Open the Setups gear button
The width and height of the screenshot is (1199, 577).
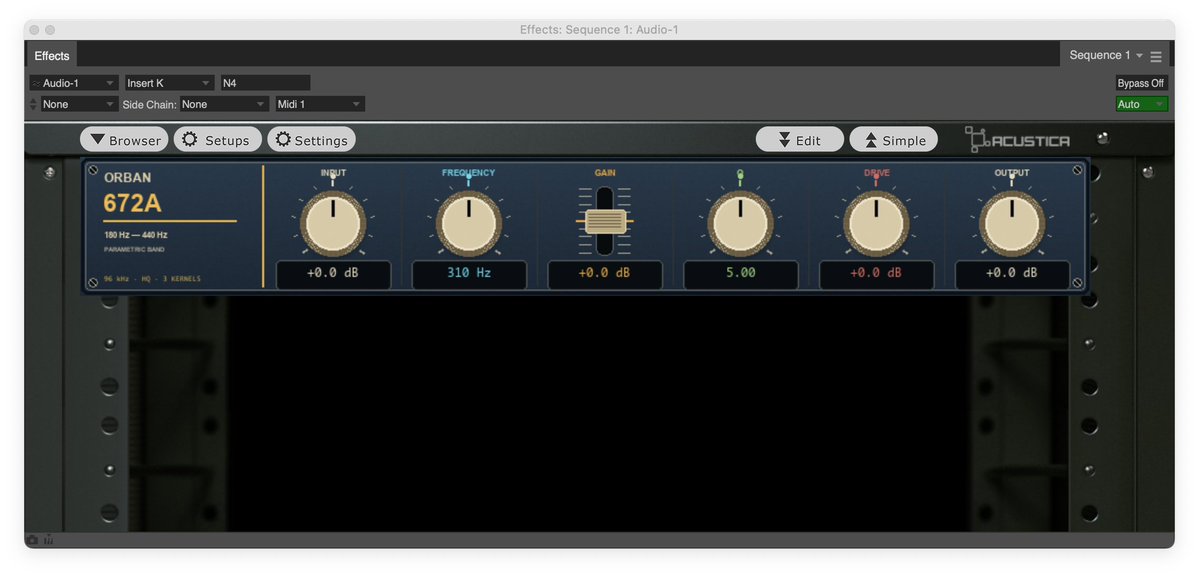pyautogui.click(x=218, y=140)
